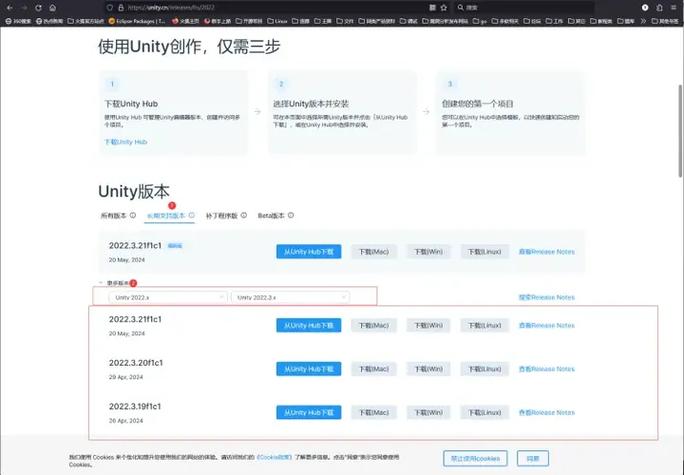
Task: Click info icon next to 补丁程序版 tab
Action: pyautogui.click(x=244, y=215)
